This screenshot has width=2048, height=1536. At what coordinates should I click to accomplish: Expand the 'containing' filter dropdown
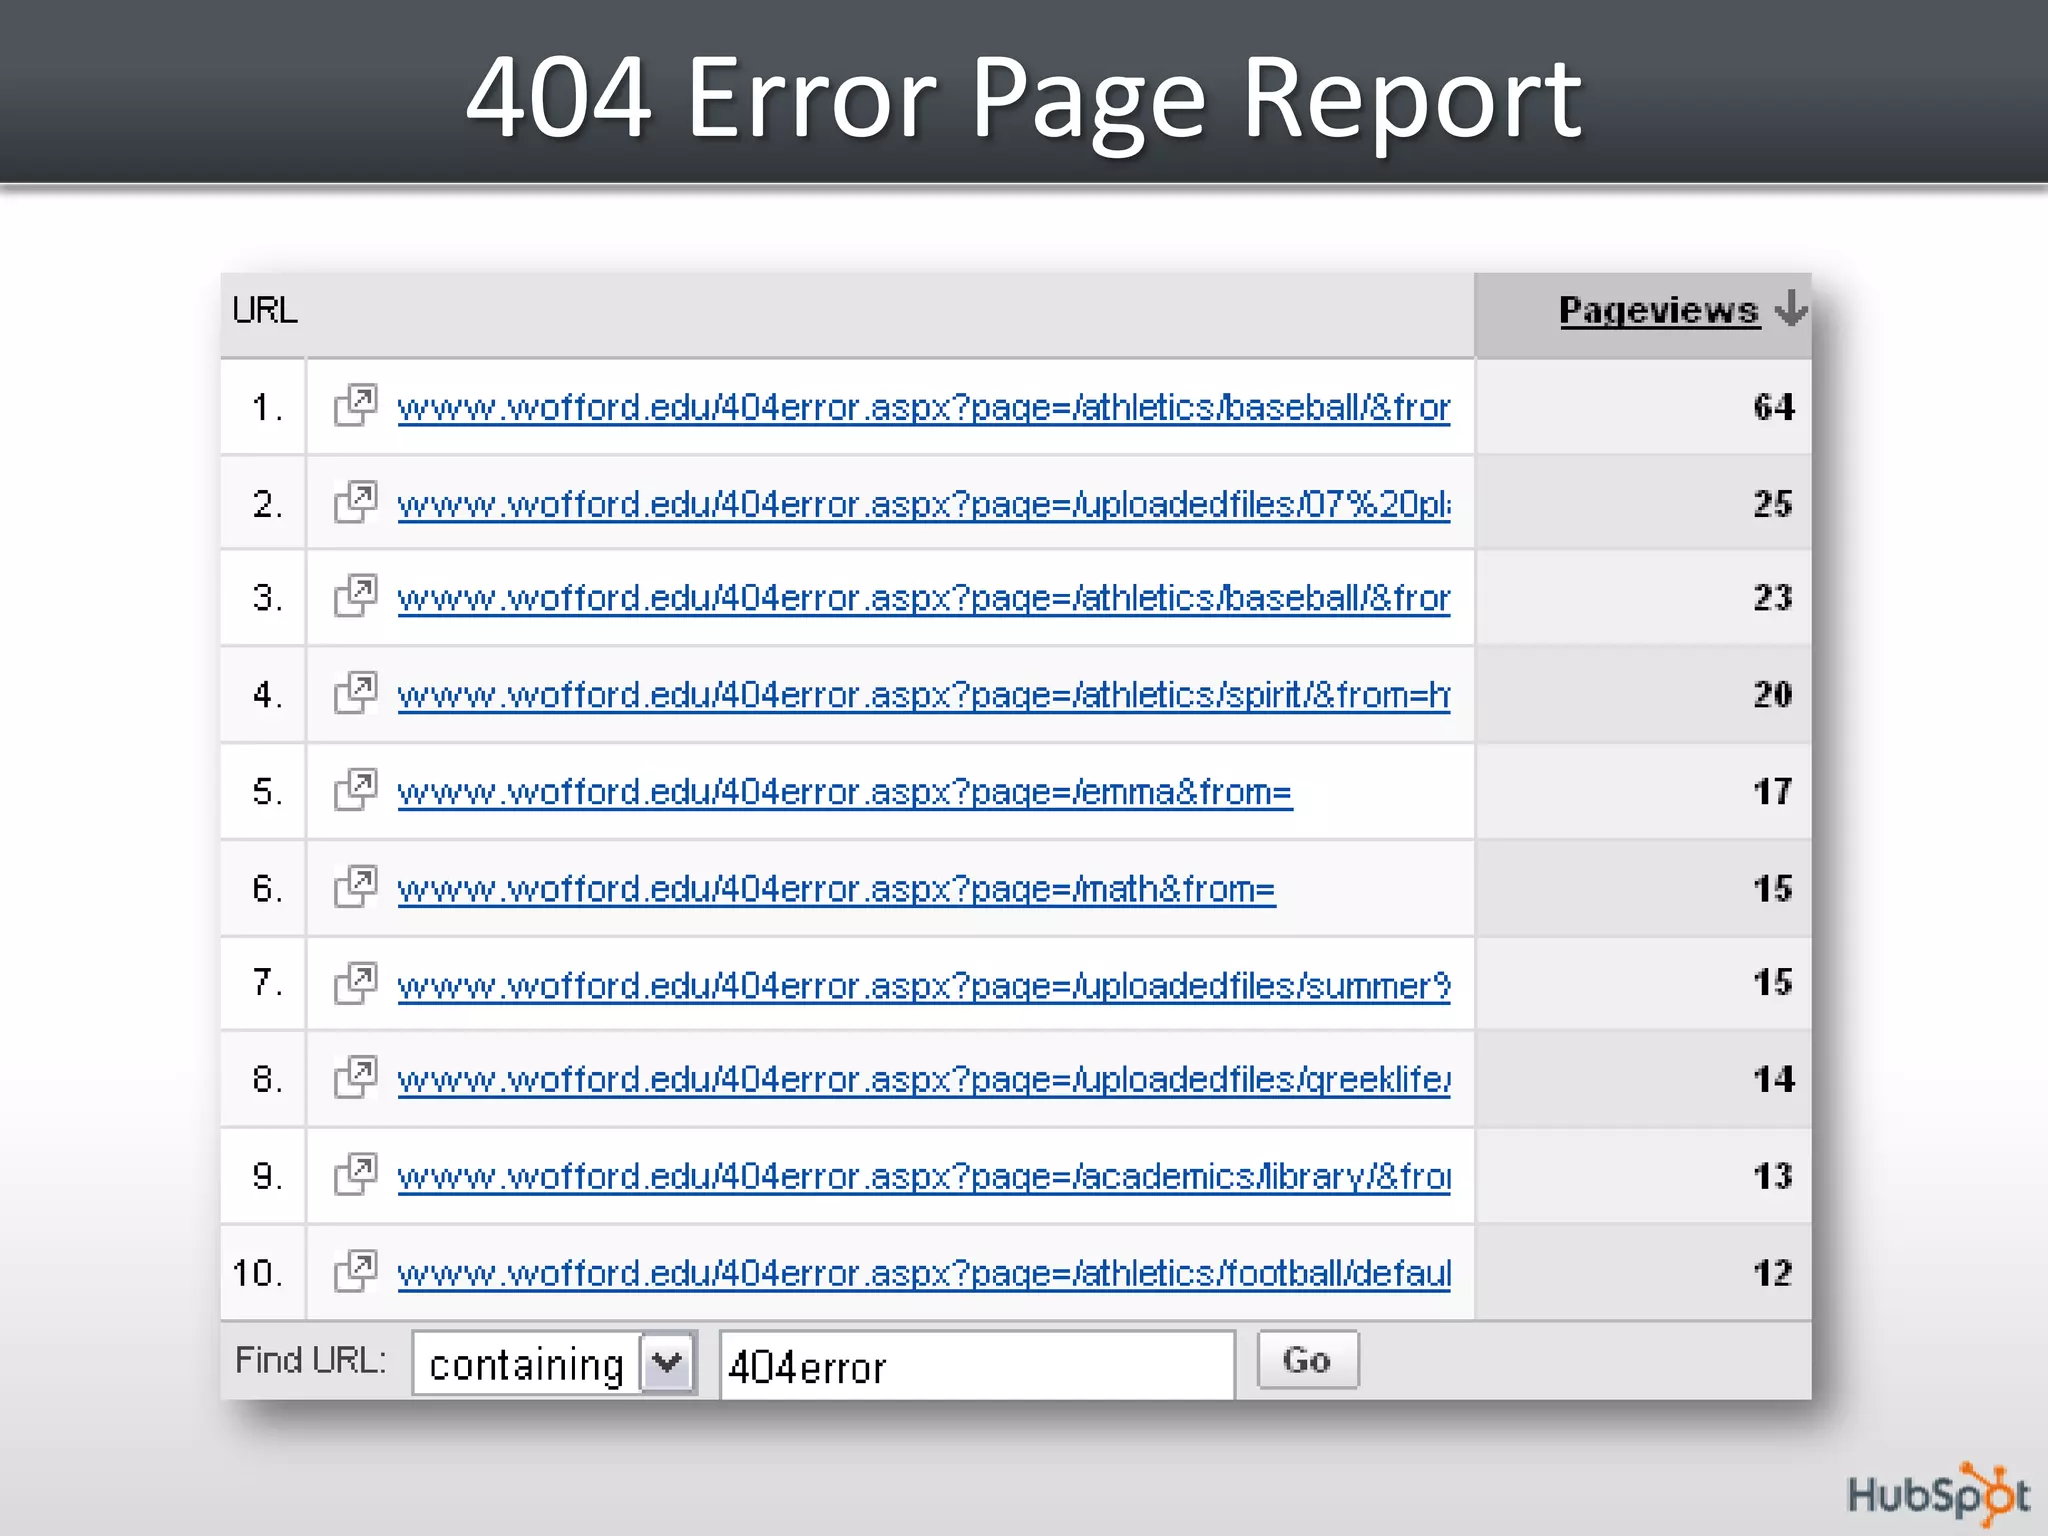pyautogui.click(x=667, y=1362)
